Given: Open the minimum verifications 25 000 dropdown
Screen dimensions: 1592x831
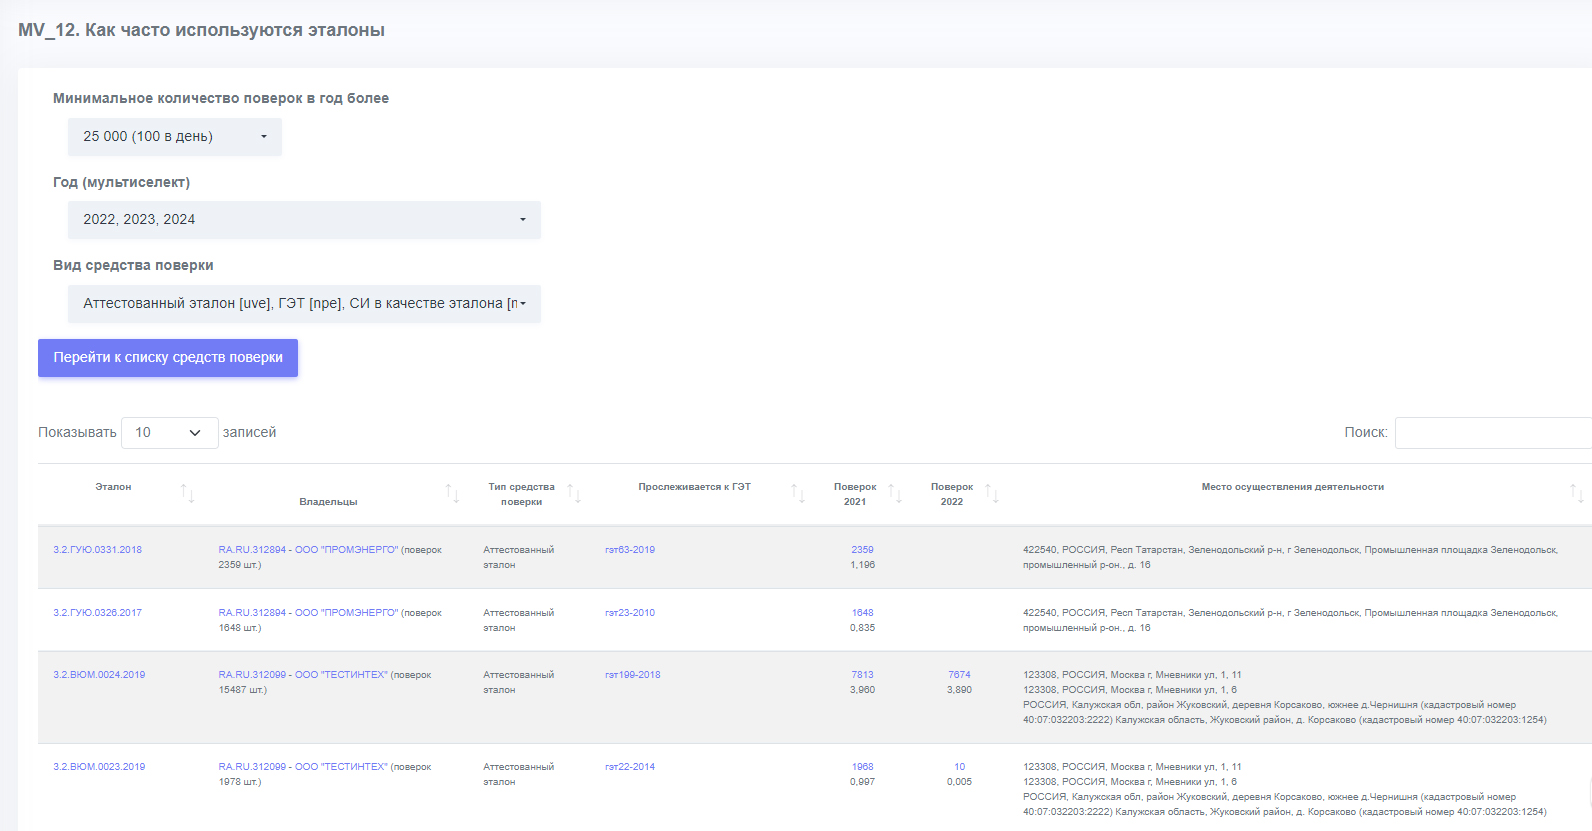Looking at the screenshot, I should click(175, 137).
